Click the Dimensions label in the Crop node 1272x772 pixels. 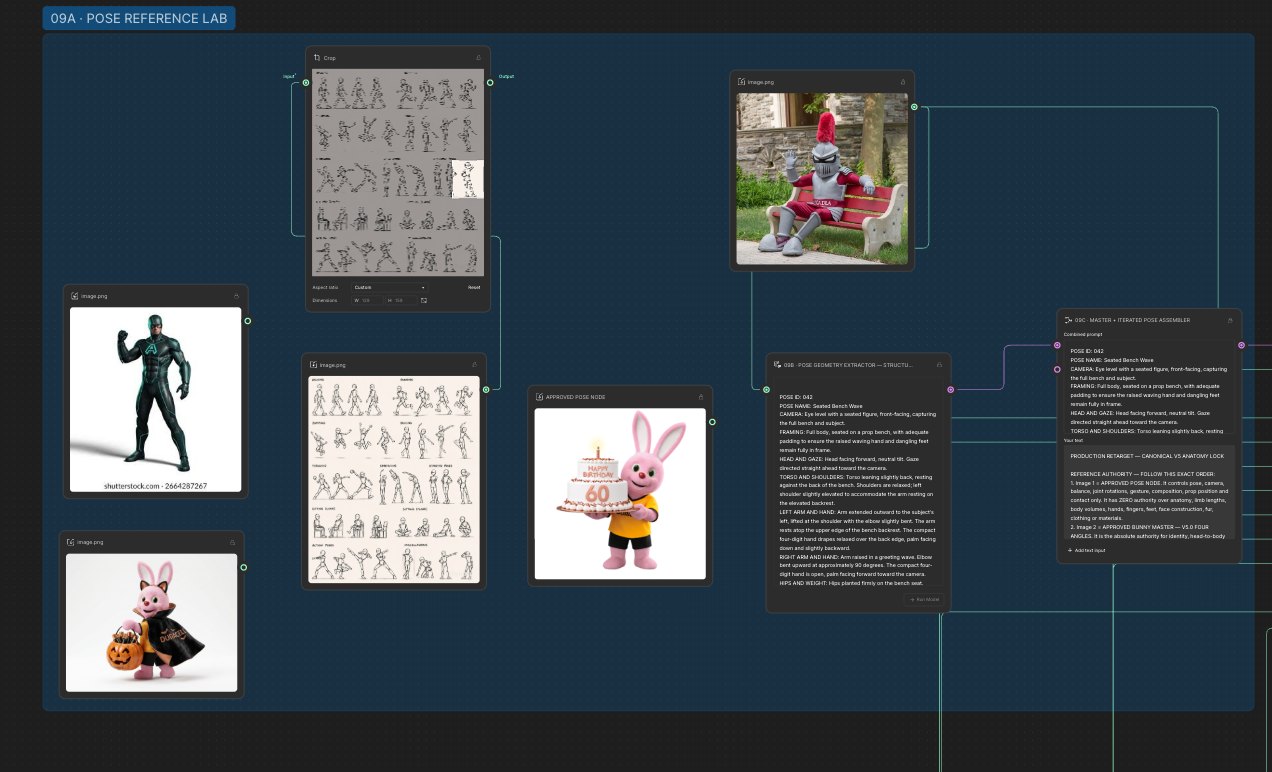324,300
